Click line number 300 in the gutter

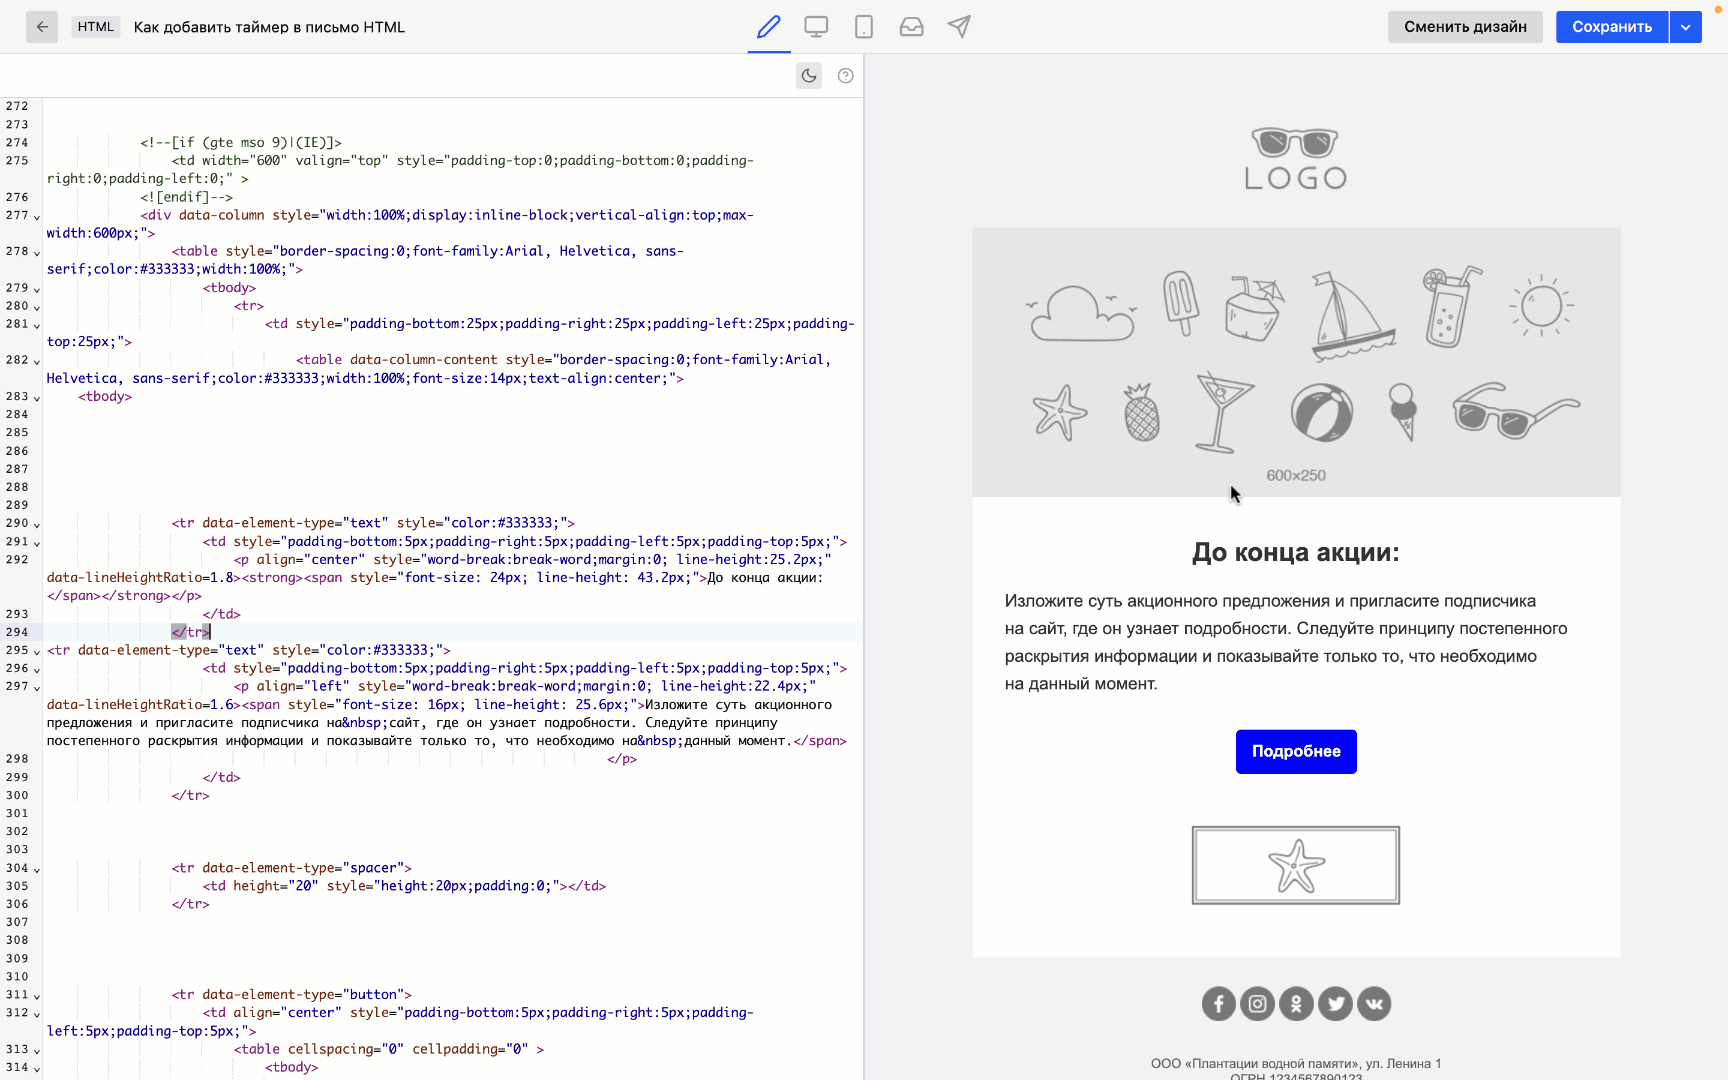pos(17,795)
